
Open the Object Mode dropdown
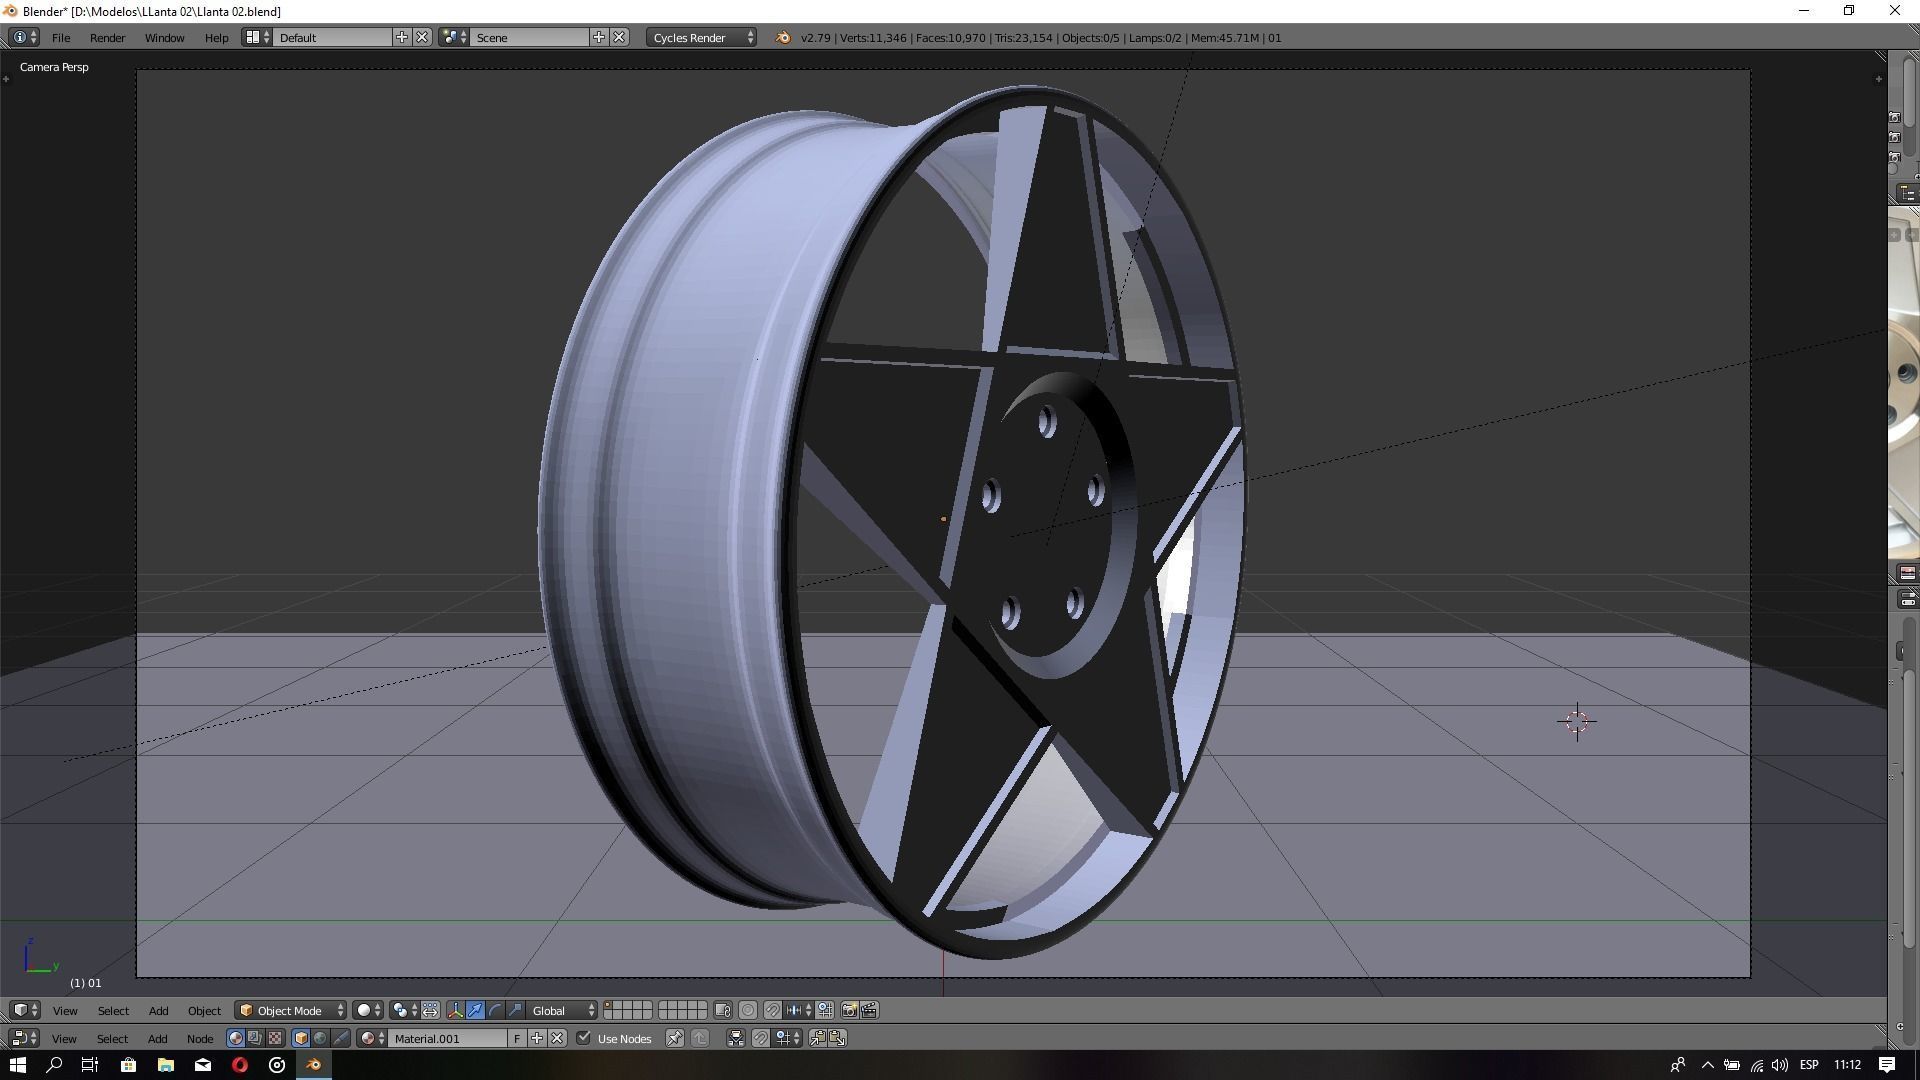[291, 1010]
